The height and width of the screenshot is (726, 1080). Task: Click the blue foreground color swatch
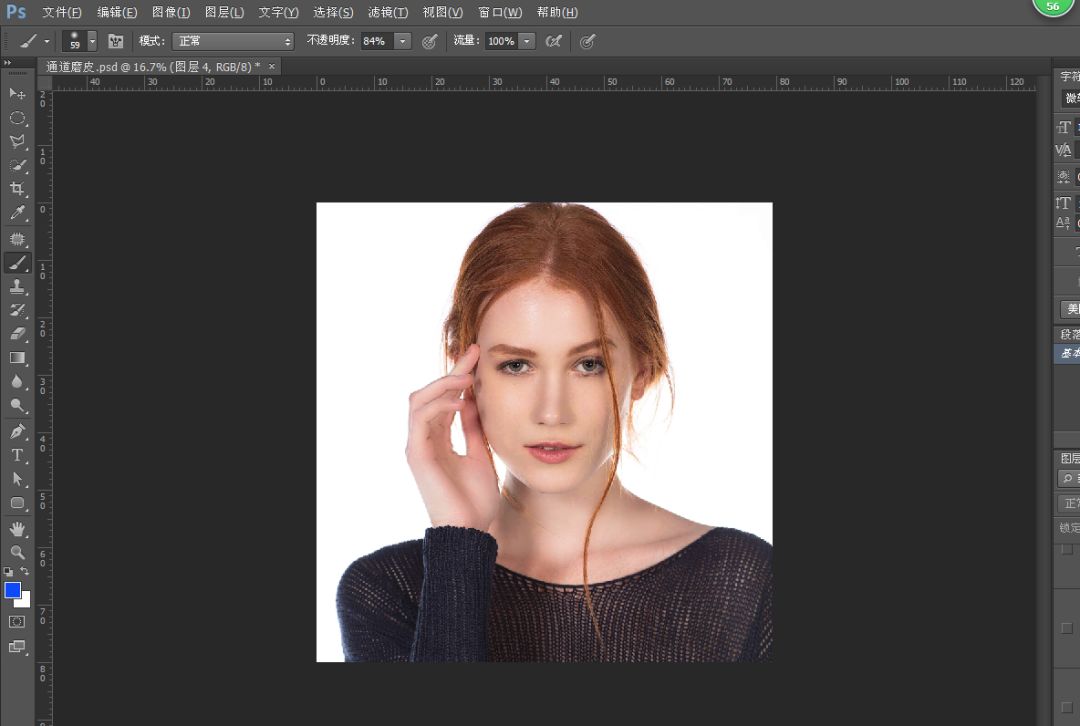[x=12, y=590]
